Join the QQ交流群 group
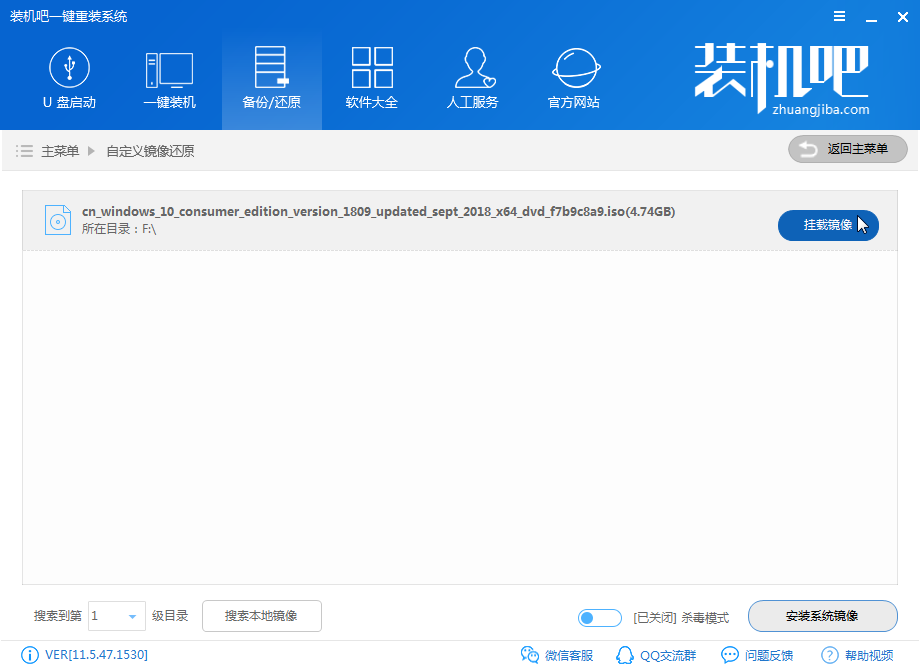This screenshot has height=670, width=920. 656,655
